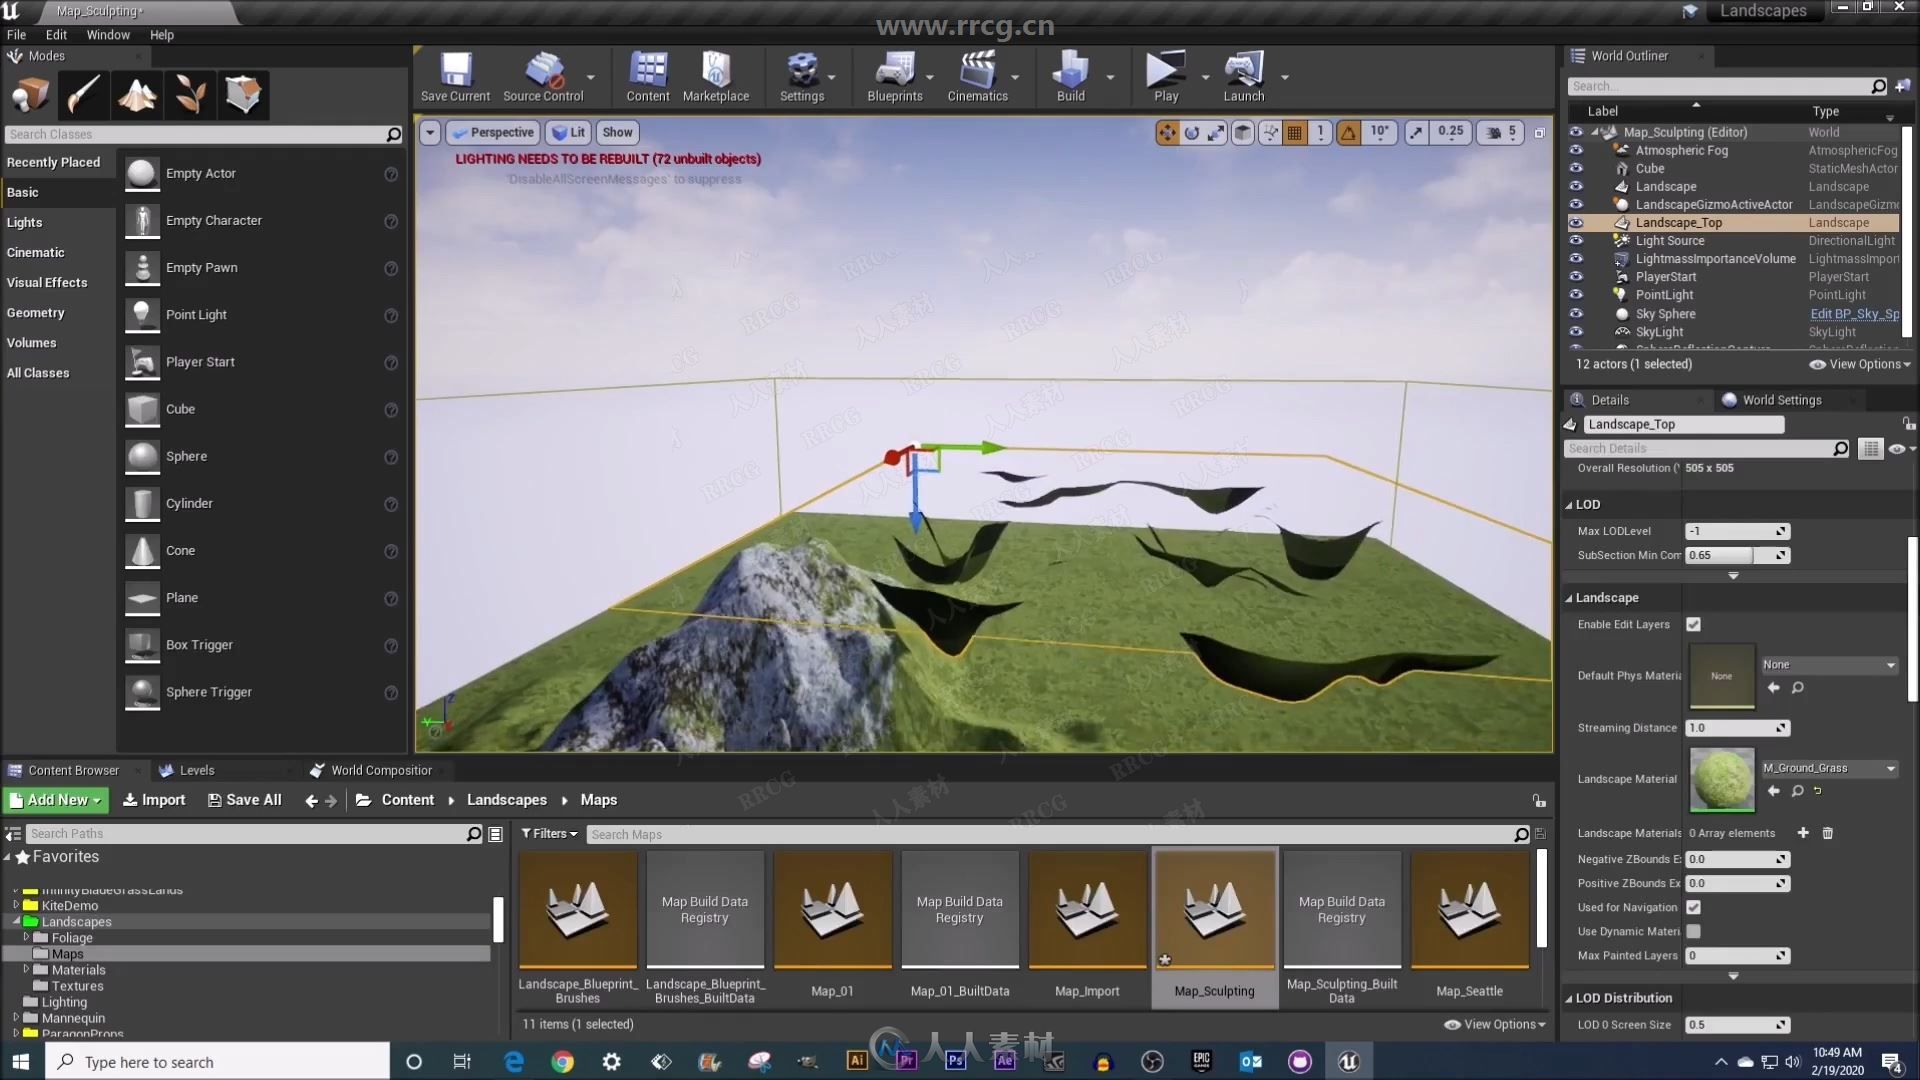
Task: Open Cinematics toolbar icon
Action: (x=978, y=77)
